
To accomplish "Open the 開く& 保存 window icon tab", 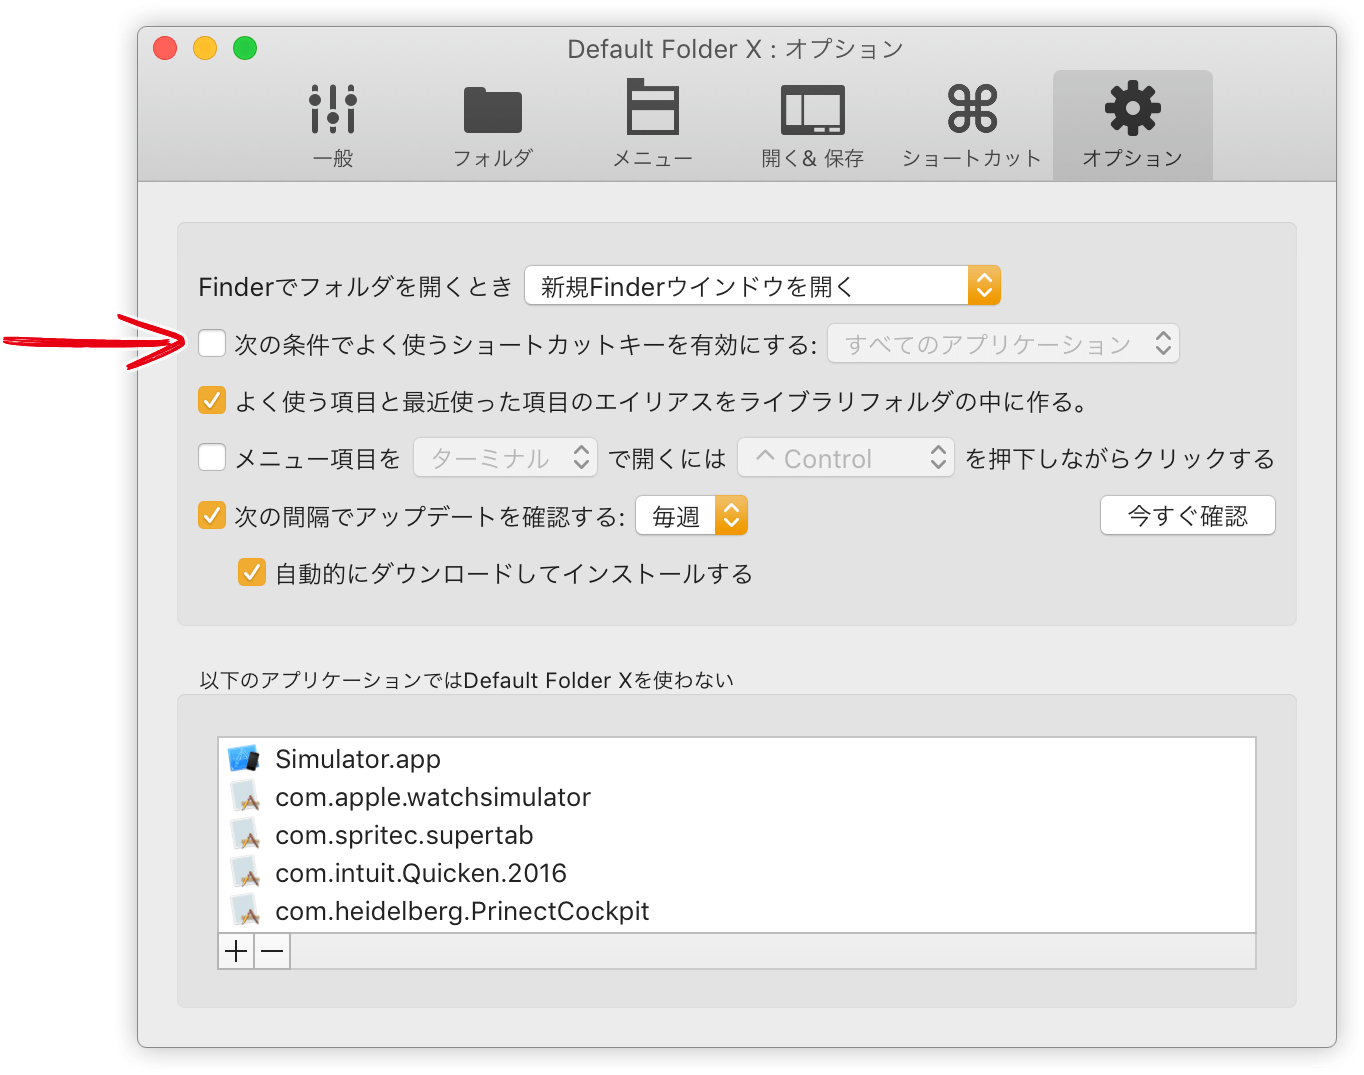I will point(812,125).
